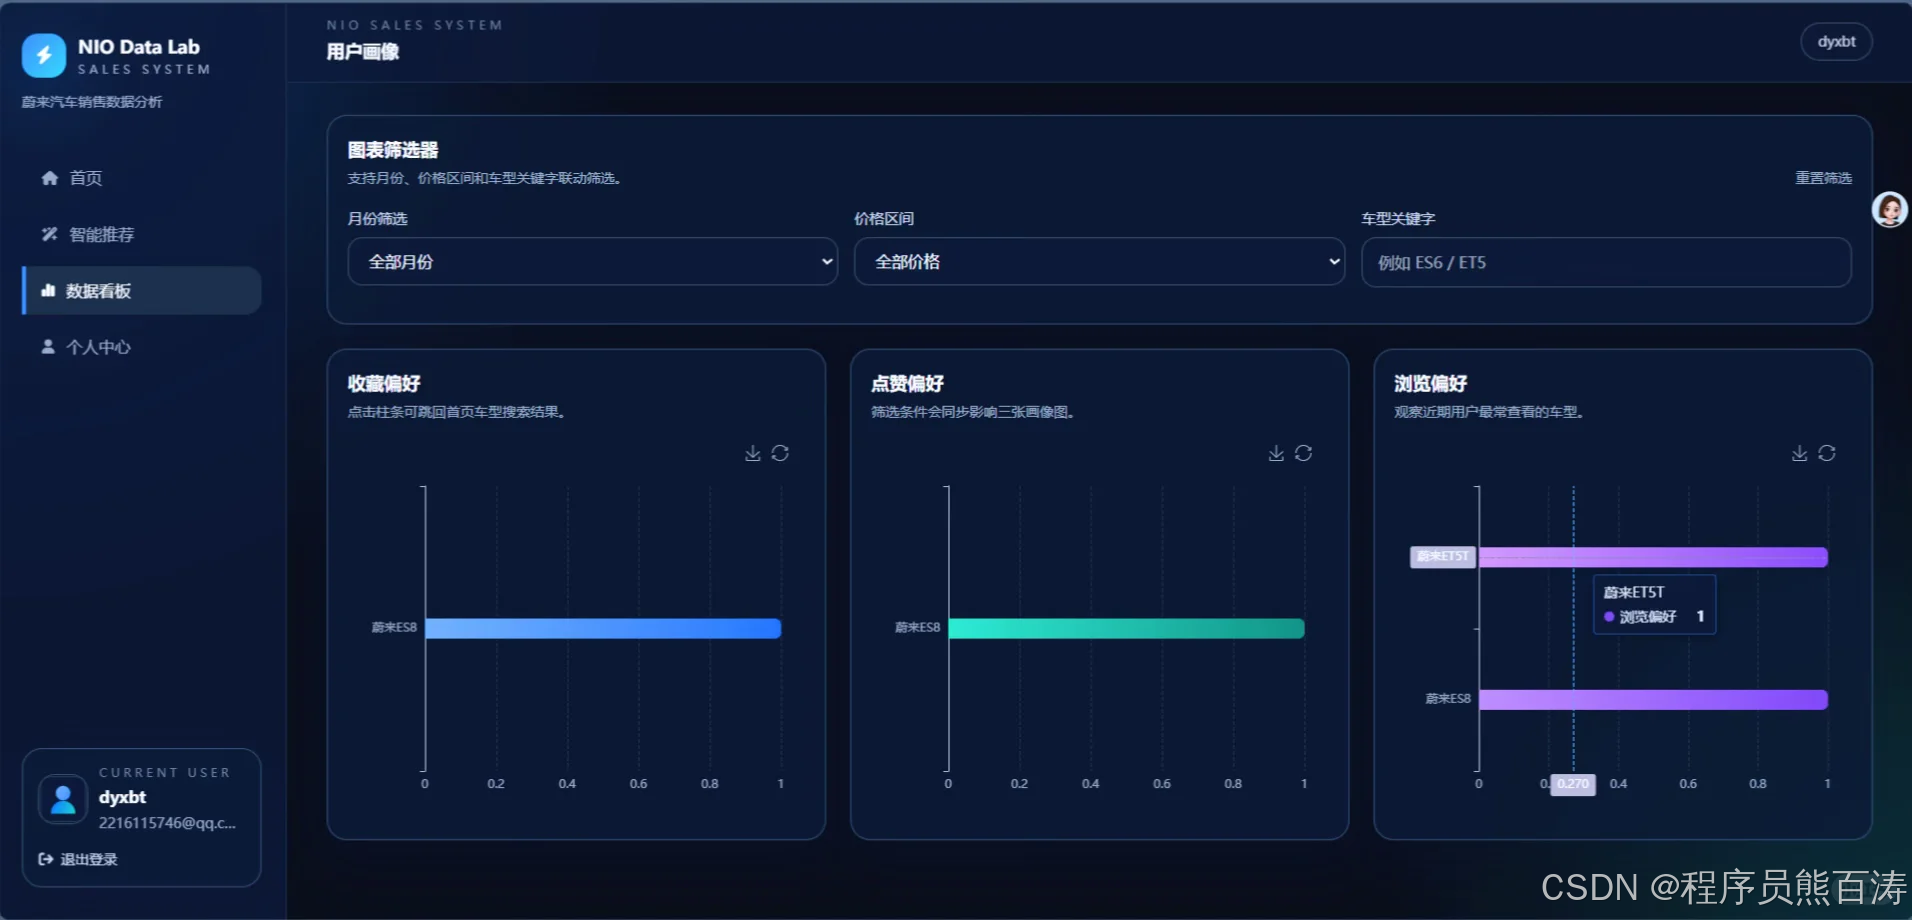The image size is (1912, 920).
Task: Click the bar chart icon beside 数据看板
Action: point(48,291)
